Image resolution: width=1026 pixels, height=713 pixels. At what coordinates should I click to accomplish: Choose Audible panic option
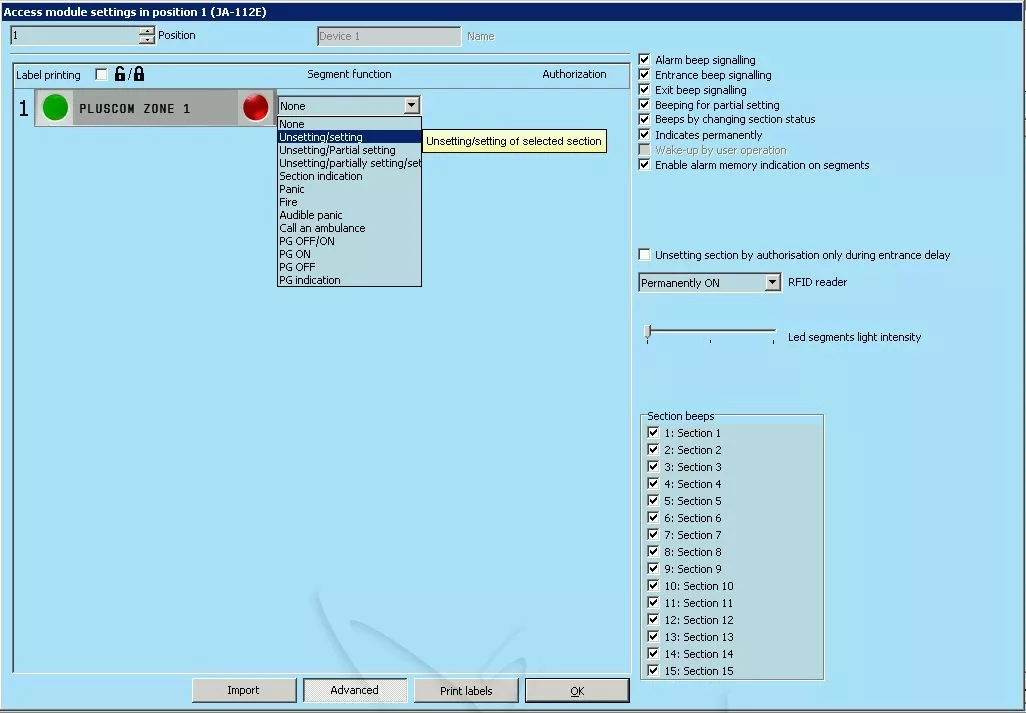point(349,215)
